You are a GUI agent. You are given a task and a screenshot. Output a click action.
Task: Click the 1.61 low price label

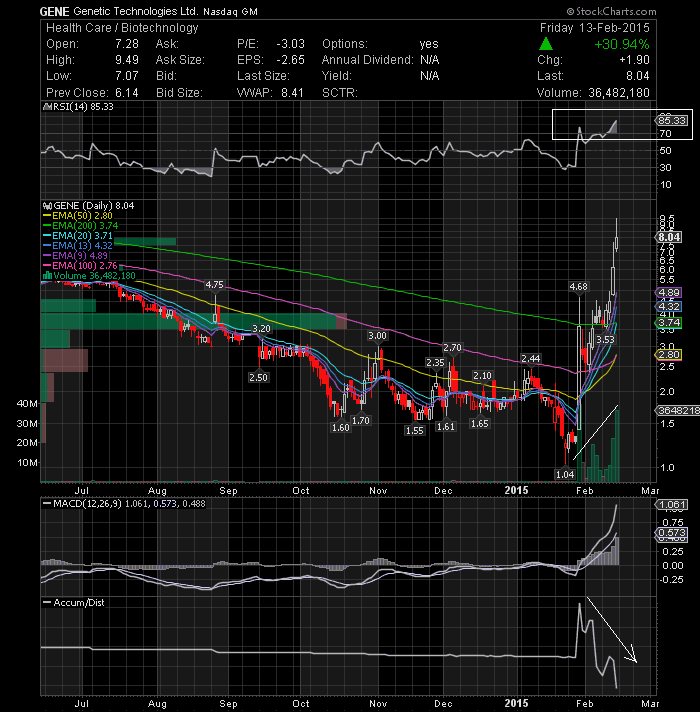tap(446, 426)
